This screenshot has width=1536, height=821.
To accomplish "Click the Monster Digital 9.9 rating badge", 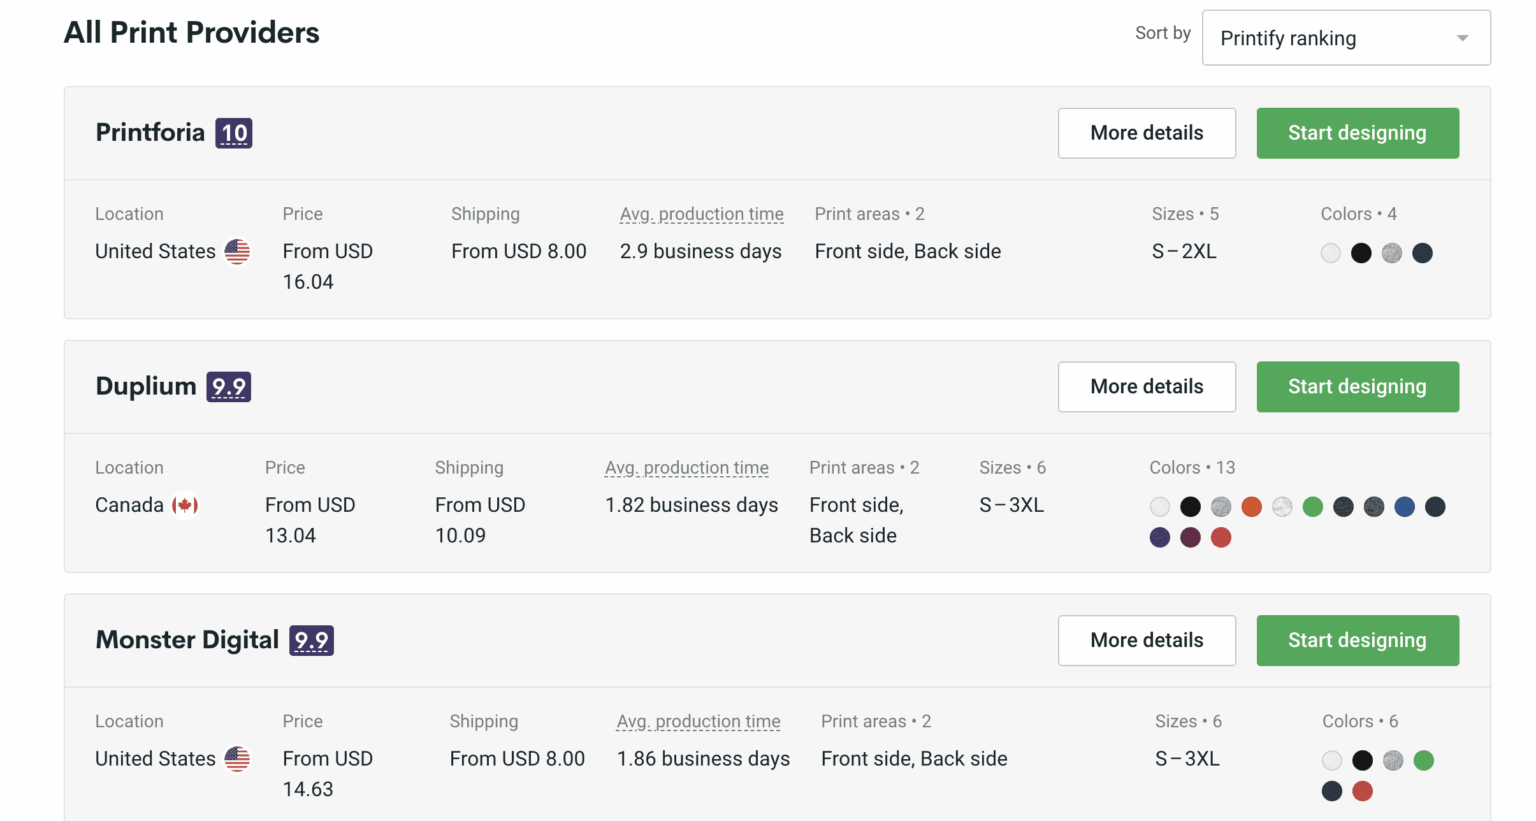I will [x=312, y=641].
